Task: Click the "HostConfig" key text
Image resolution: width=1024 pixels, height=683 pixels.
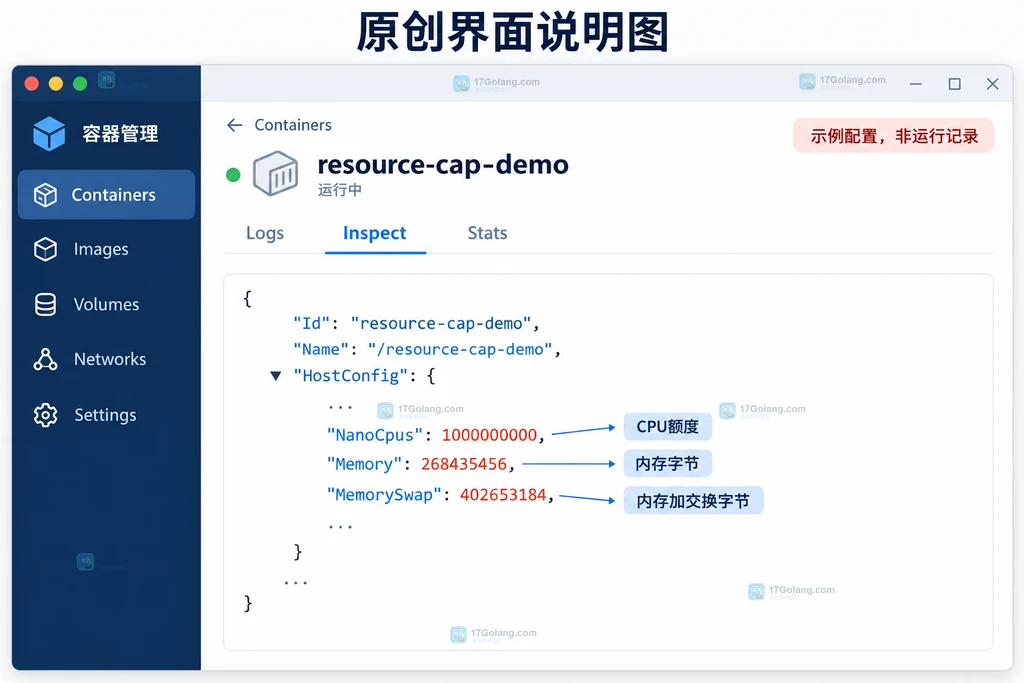Action: pos(351,375)
